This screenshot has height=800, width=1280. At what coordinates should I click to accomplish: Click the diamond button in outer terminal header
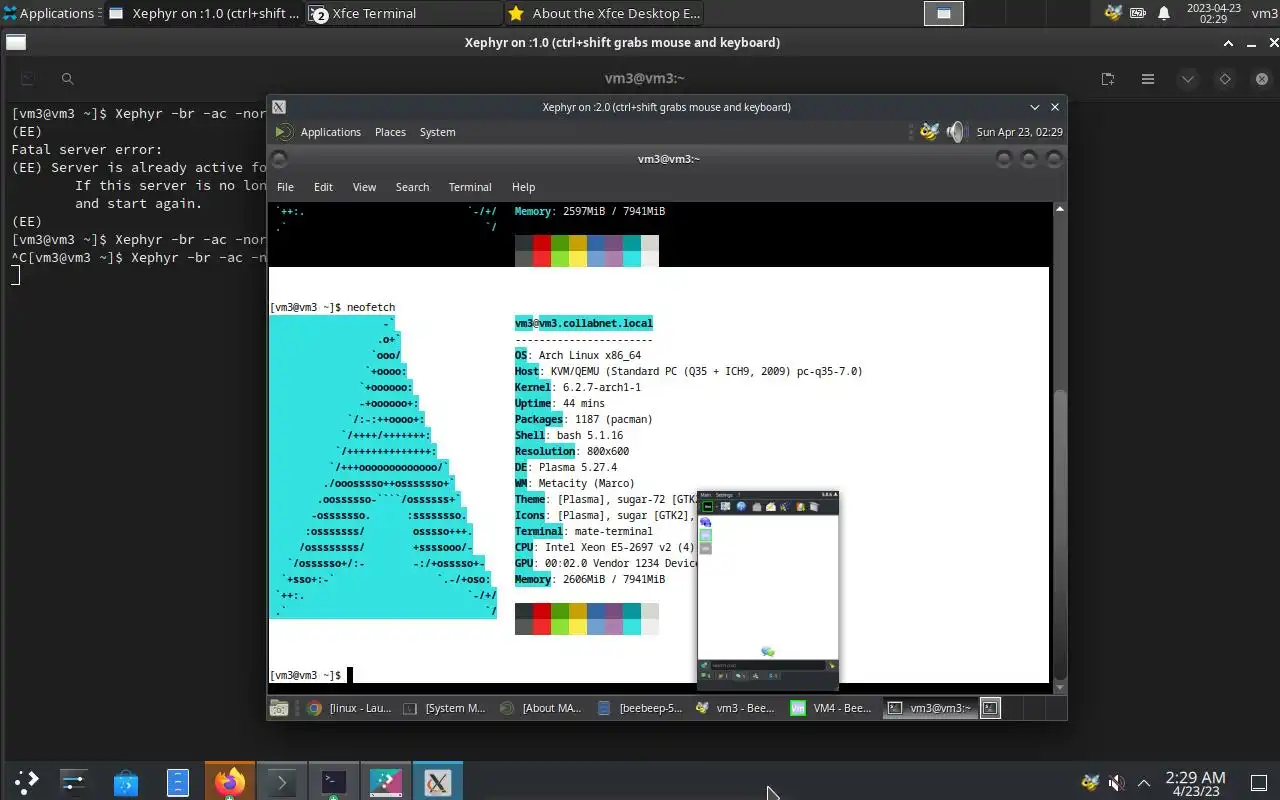pos(1225,79)
